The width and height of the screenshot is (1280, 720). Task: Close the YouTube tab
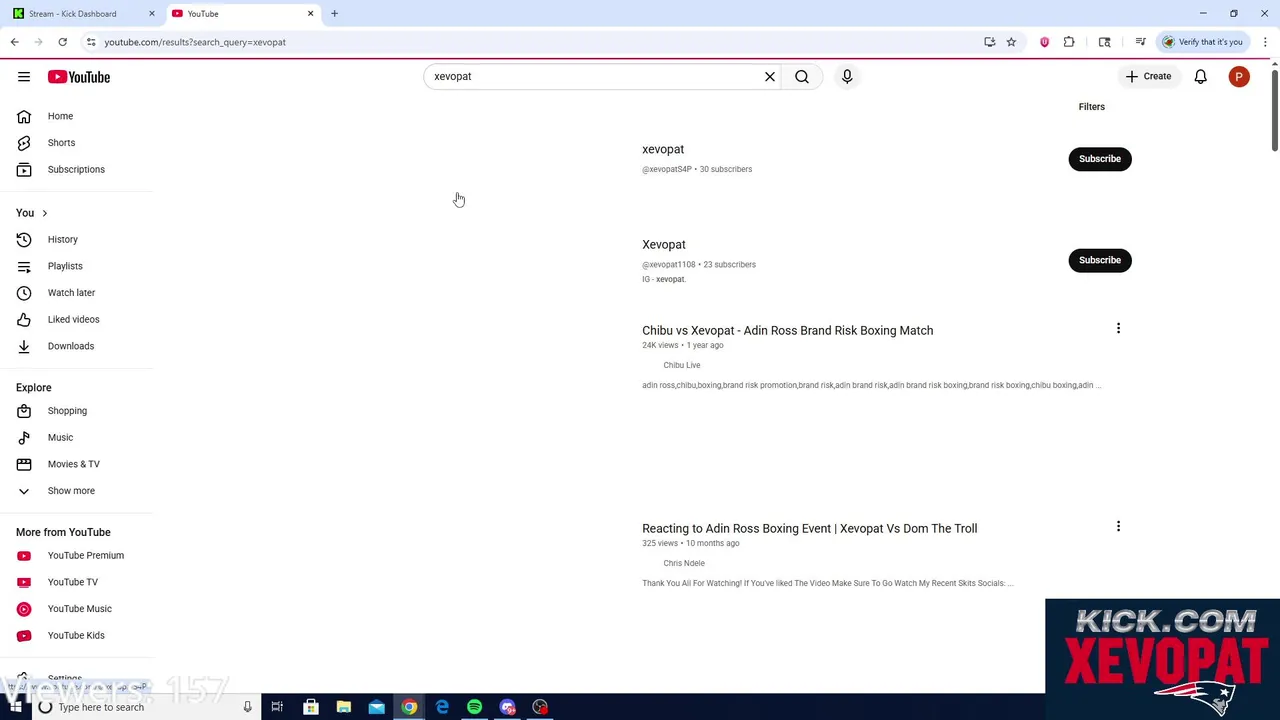point(310,13)
